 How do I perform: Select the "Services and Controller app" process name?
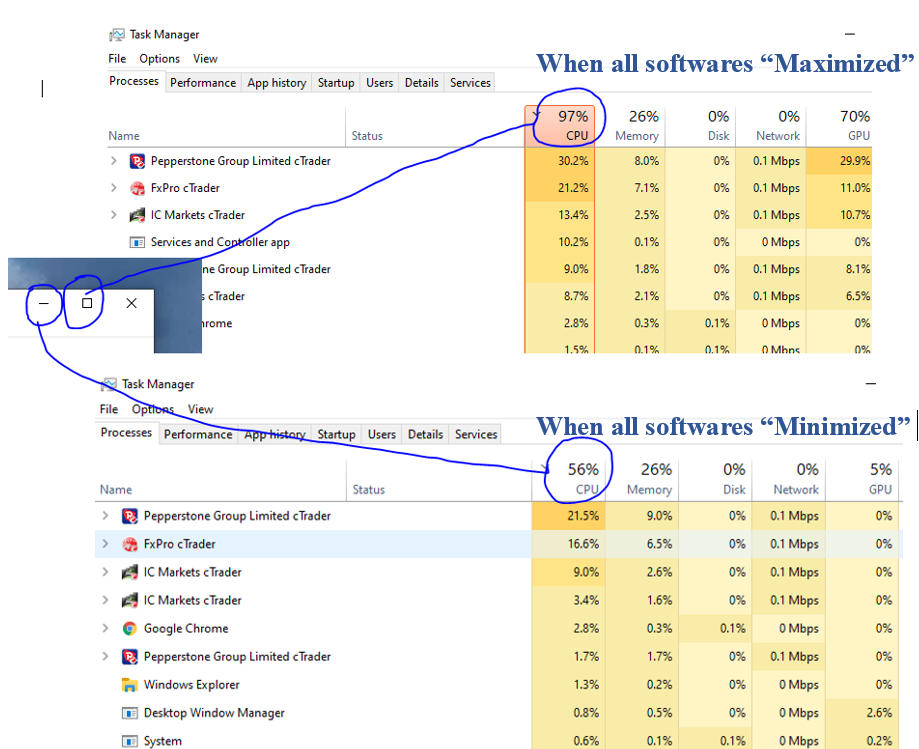tap(220, 242)
